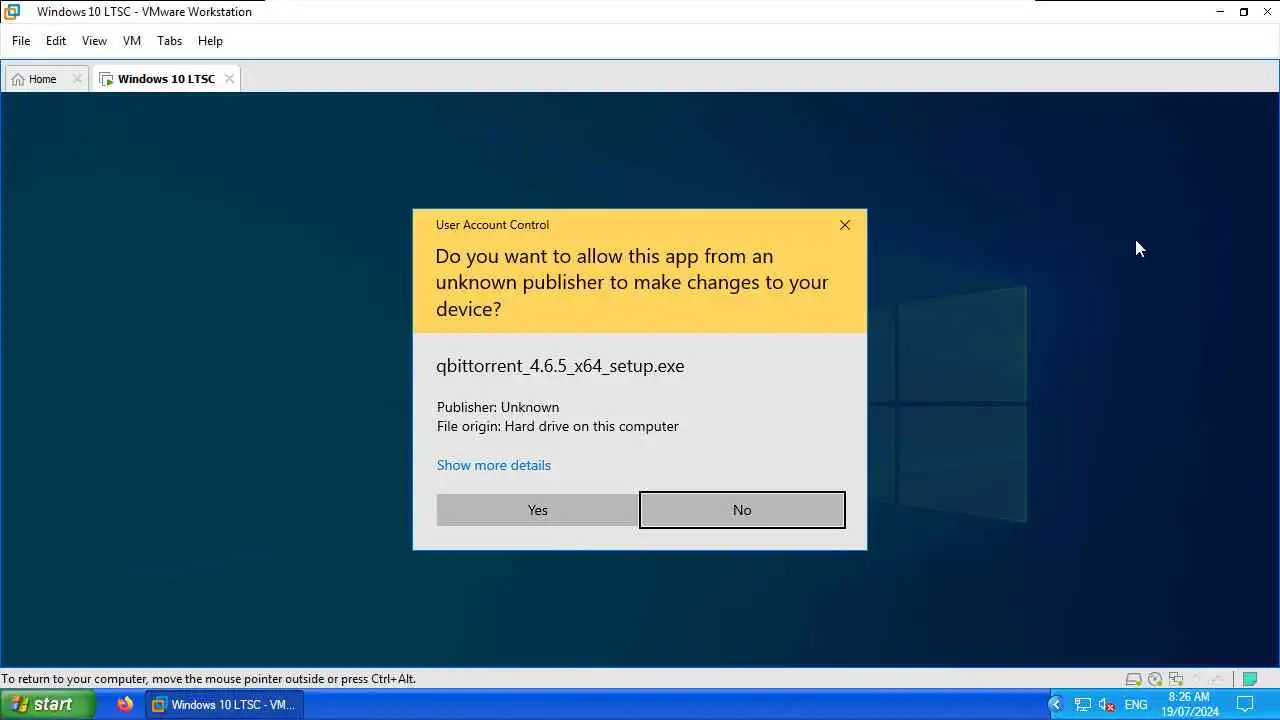
Task: Click the Publisher: Unknown text
Action: click(498, 407)
